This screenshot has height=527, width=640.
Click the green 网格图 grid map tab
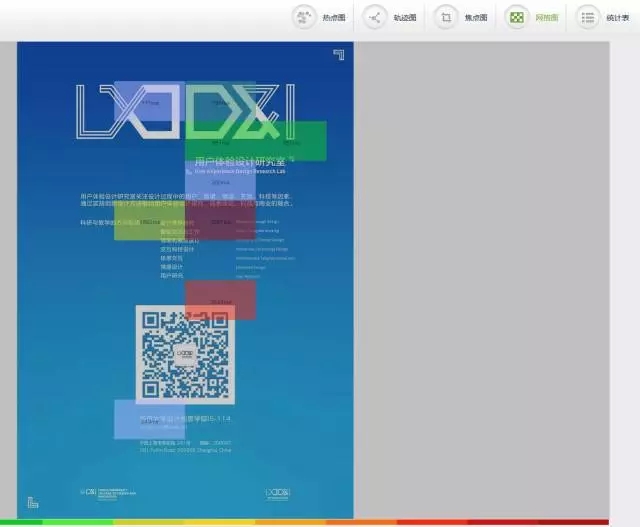coord(531,18)
